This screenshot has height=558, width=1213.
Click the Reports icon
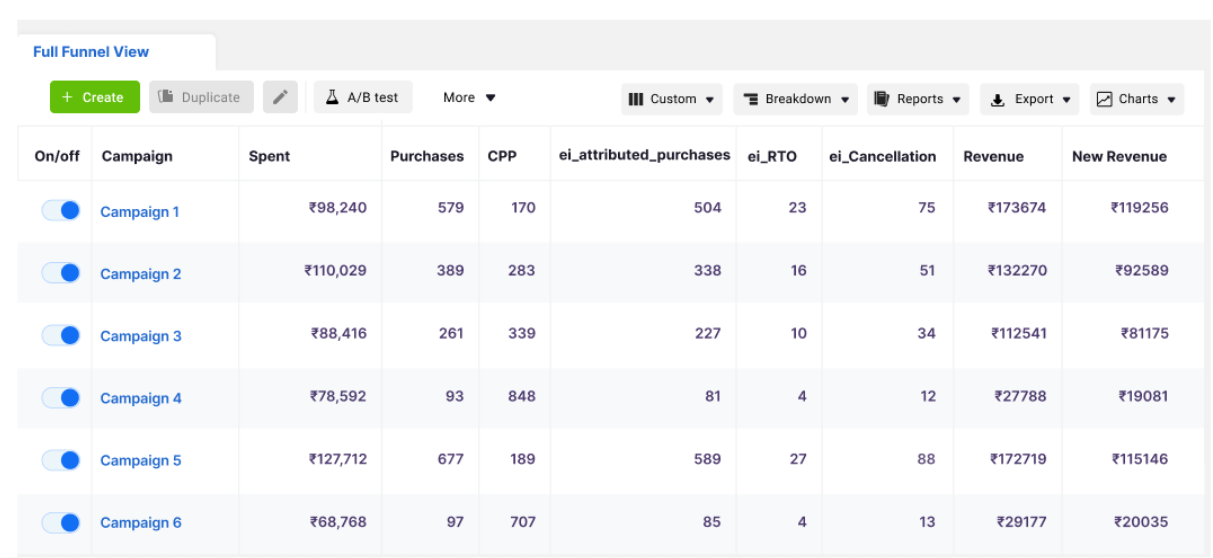[882, 99]
